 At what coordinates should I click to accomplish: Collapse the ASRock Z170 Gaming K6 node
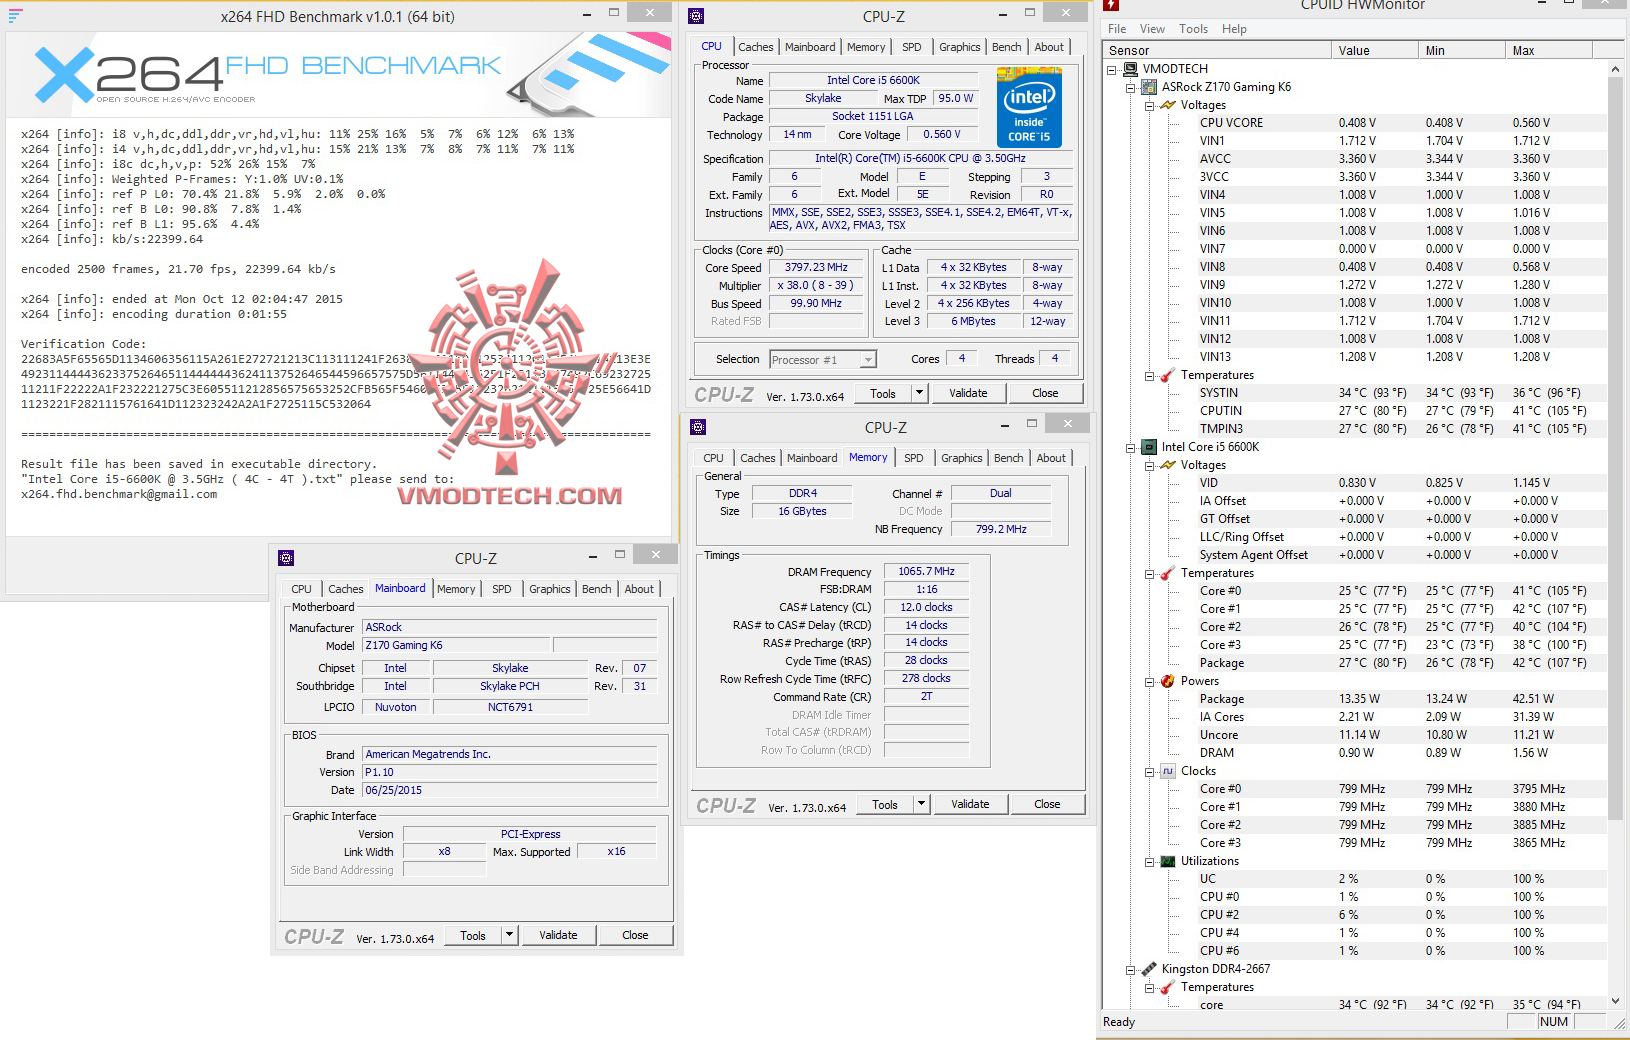click(1131, 87)
